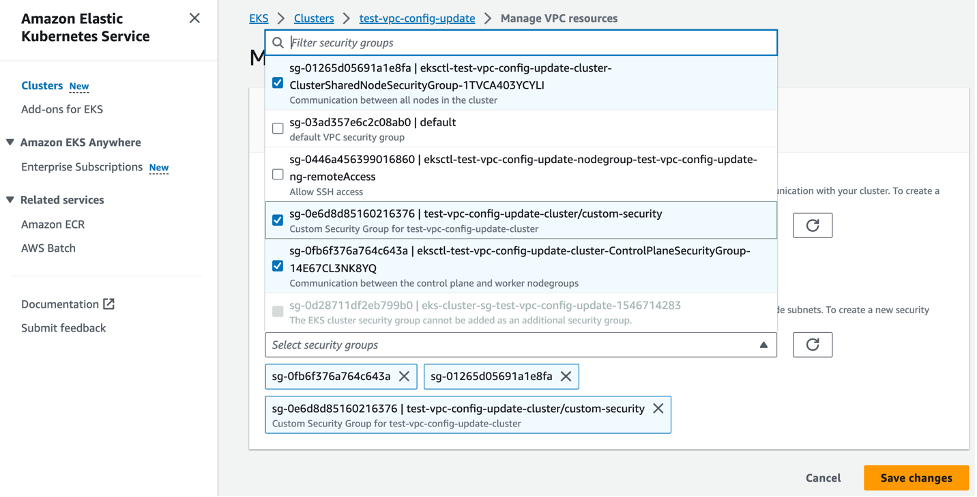Go to Amazon ECR service
Viewport: 977px width, 497px height.
coord(53,224)
